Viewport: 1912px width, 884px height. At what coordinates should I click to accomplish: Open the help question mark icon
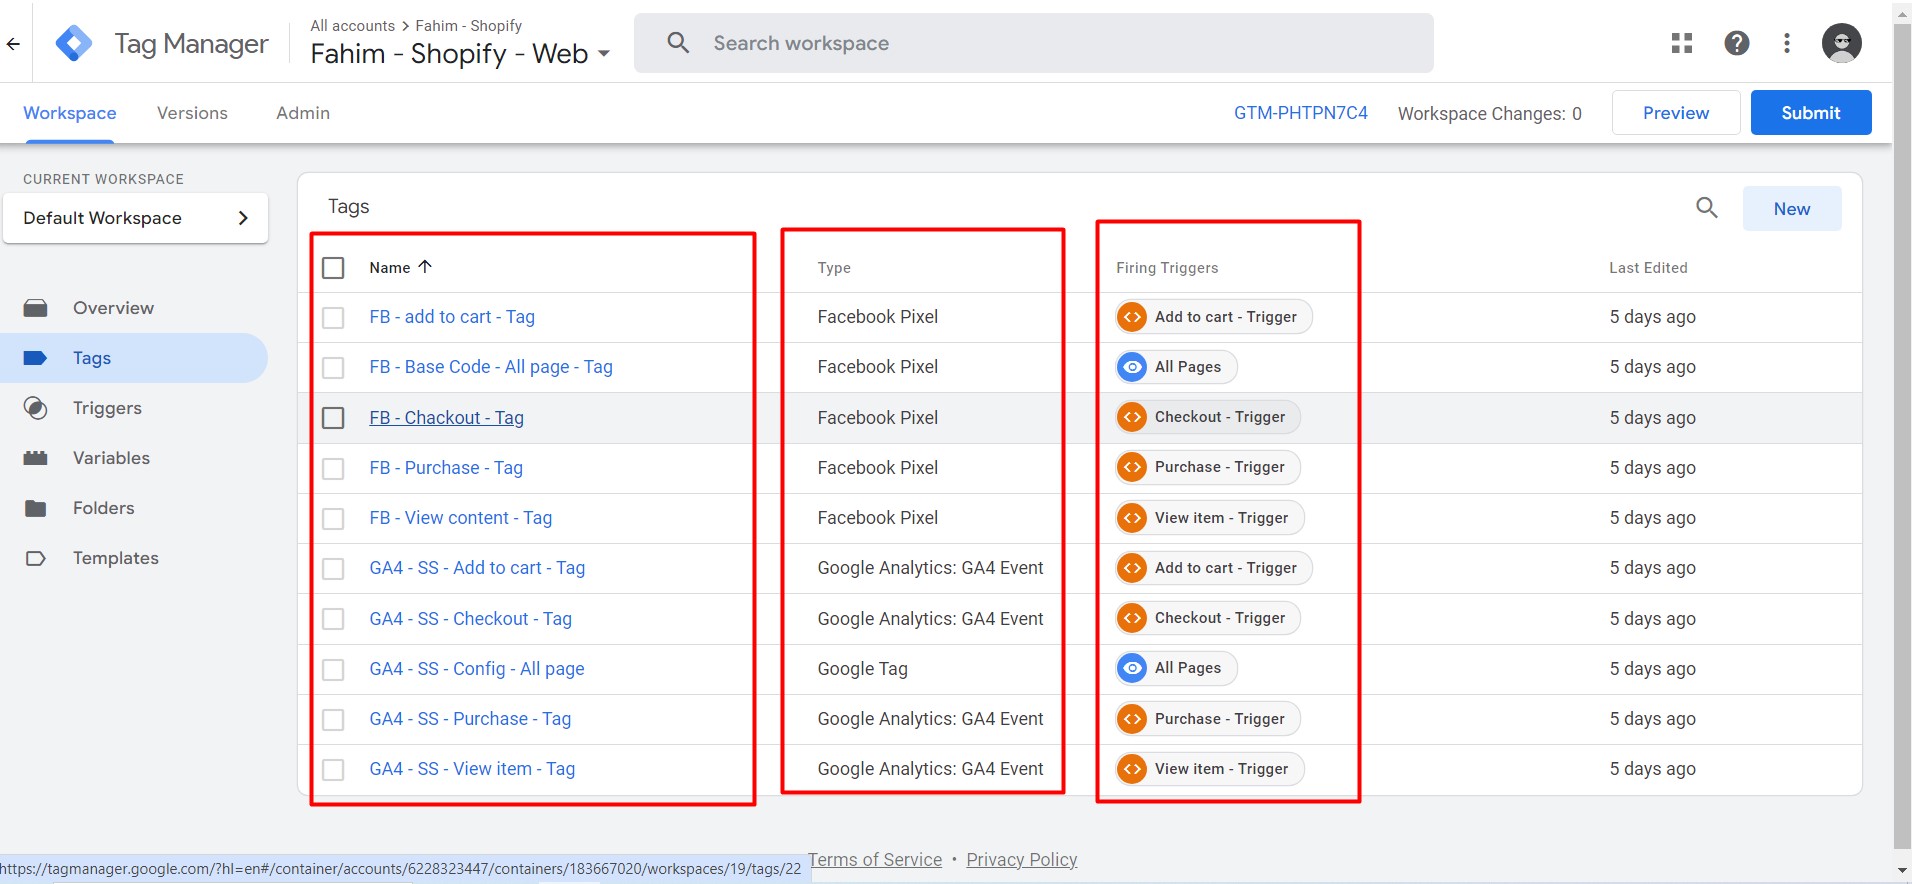point(1737,43)
